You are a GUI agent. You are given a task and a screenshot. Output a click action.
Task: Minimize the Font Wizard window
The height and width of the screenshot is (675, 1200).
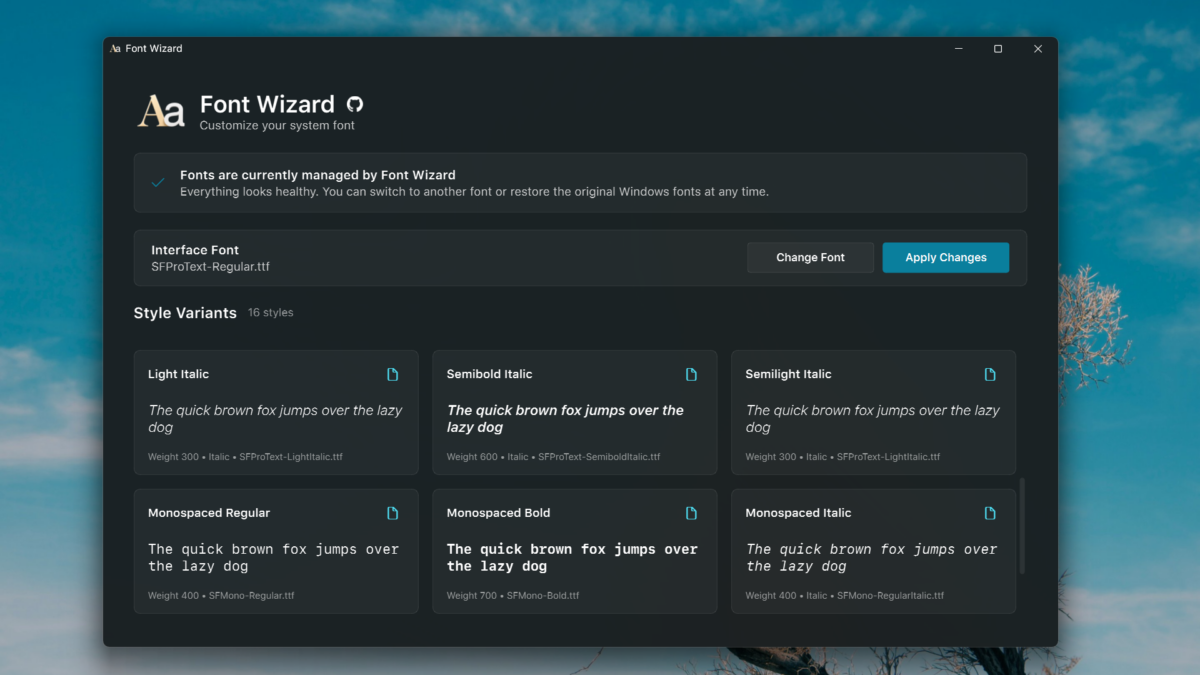(x=958, y=48)
